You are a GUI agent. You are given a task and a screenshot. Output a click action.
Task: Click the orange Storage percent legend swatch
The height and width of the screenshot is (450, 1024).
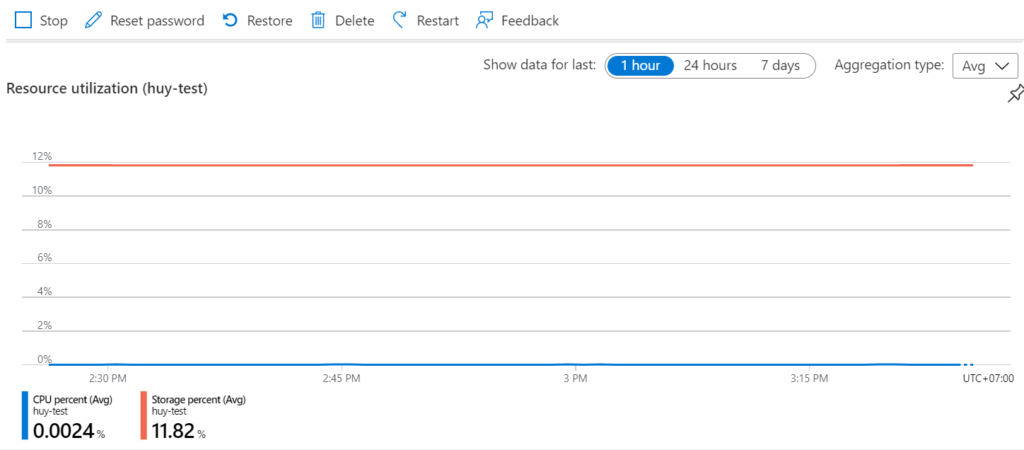(144, 415)
